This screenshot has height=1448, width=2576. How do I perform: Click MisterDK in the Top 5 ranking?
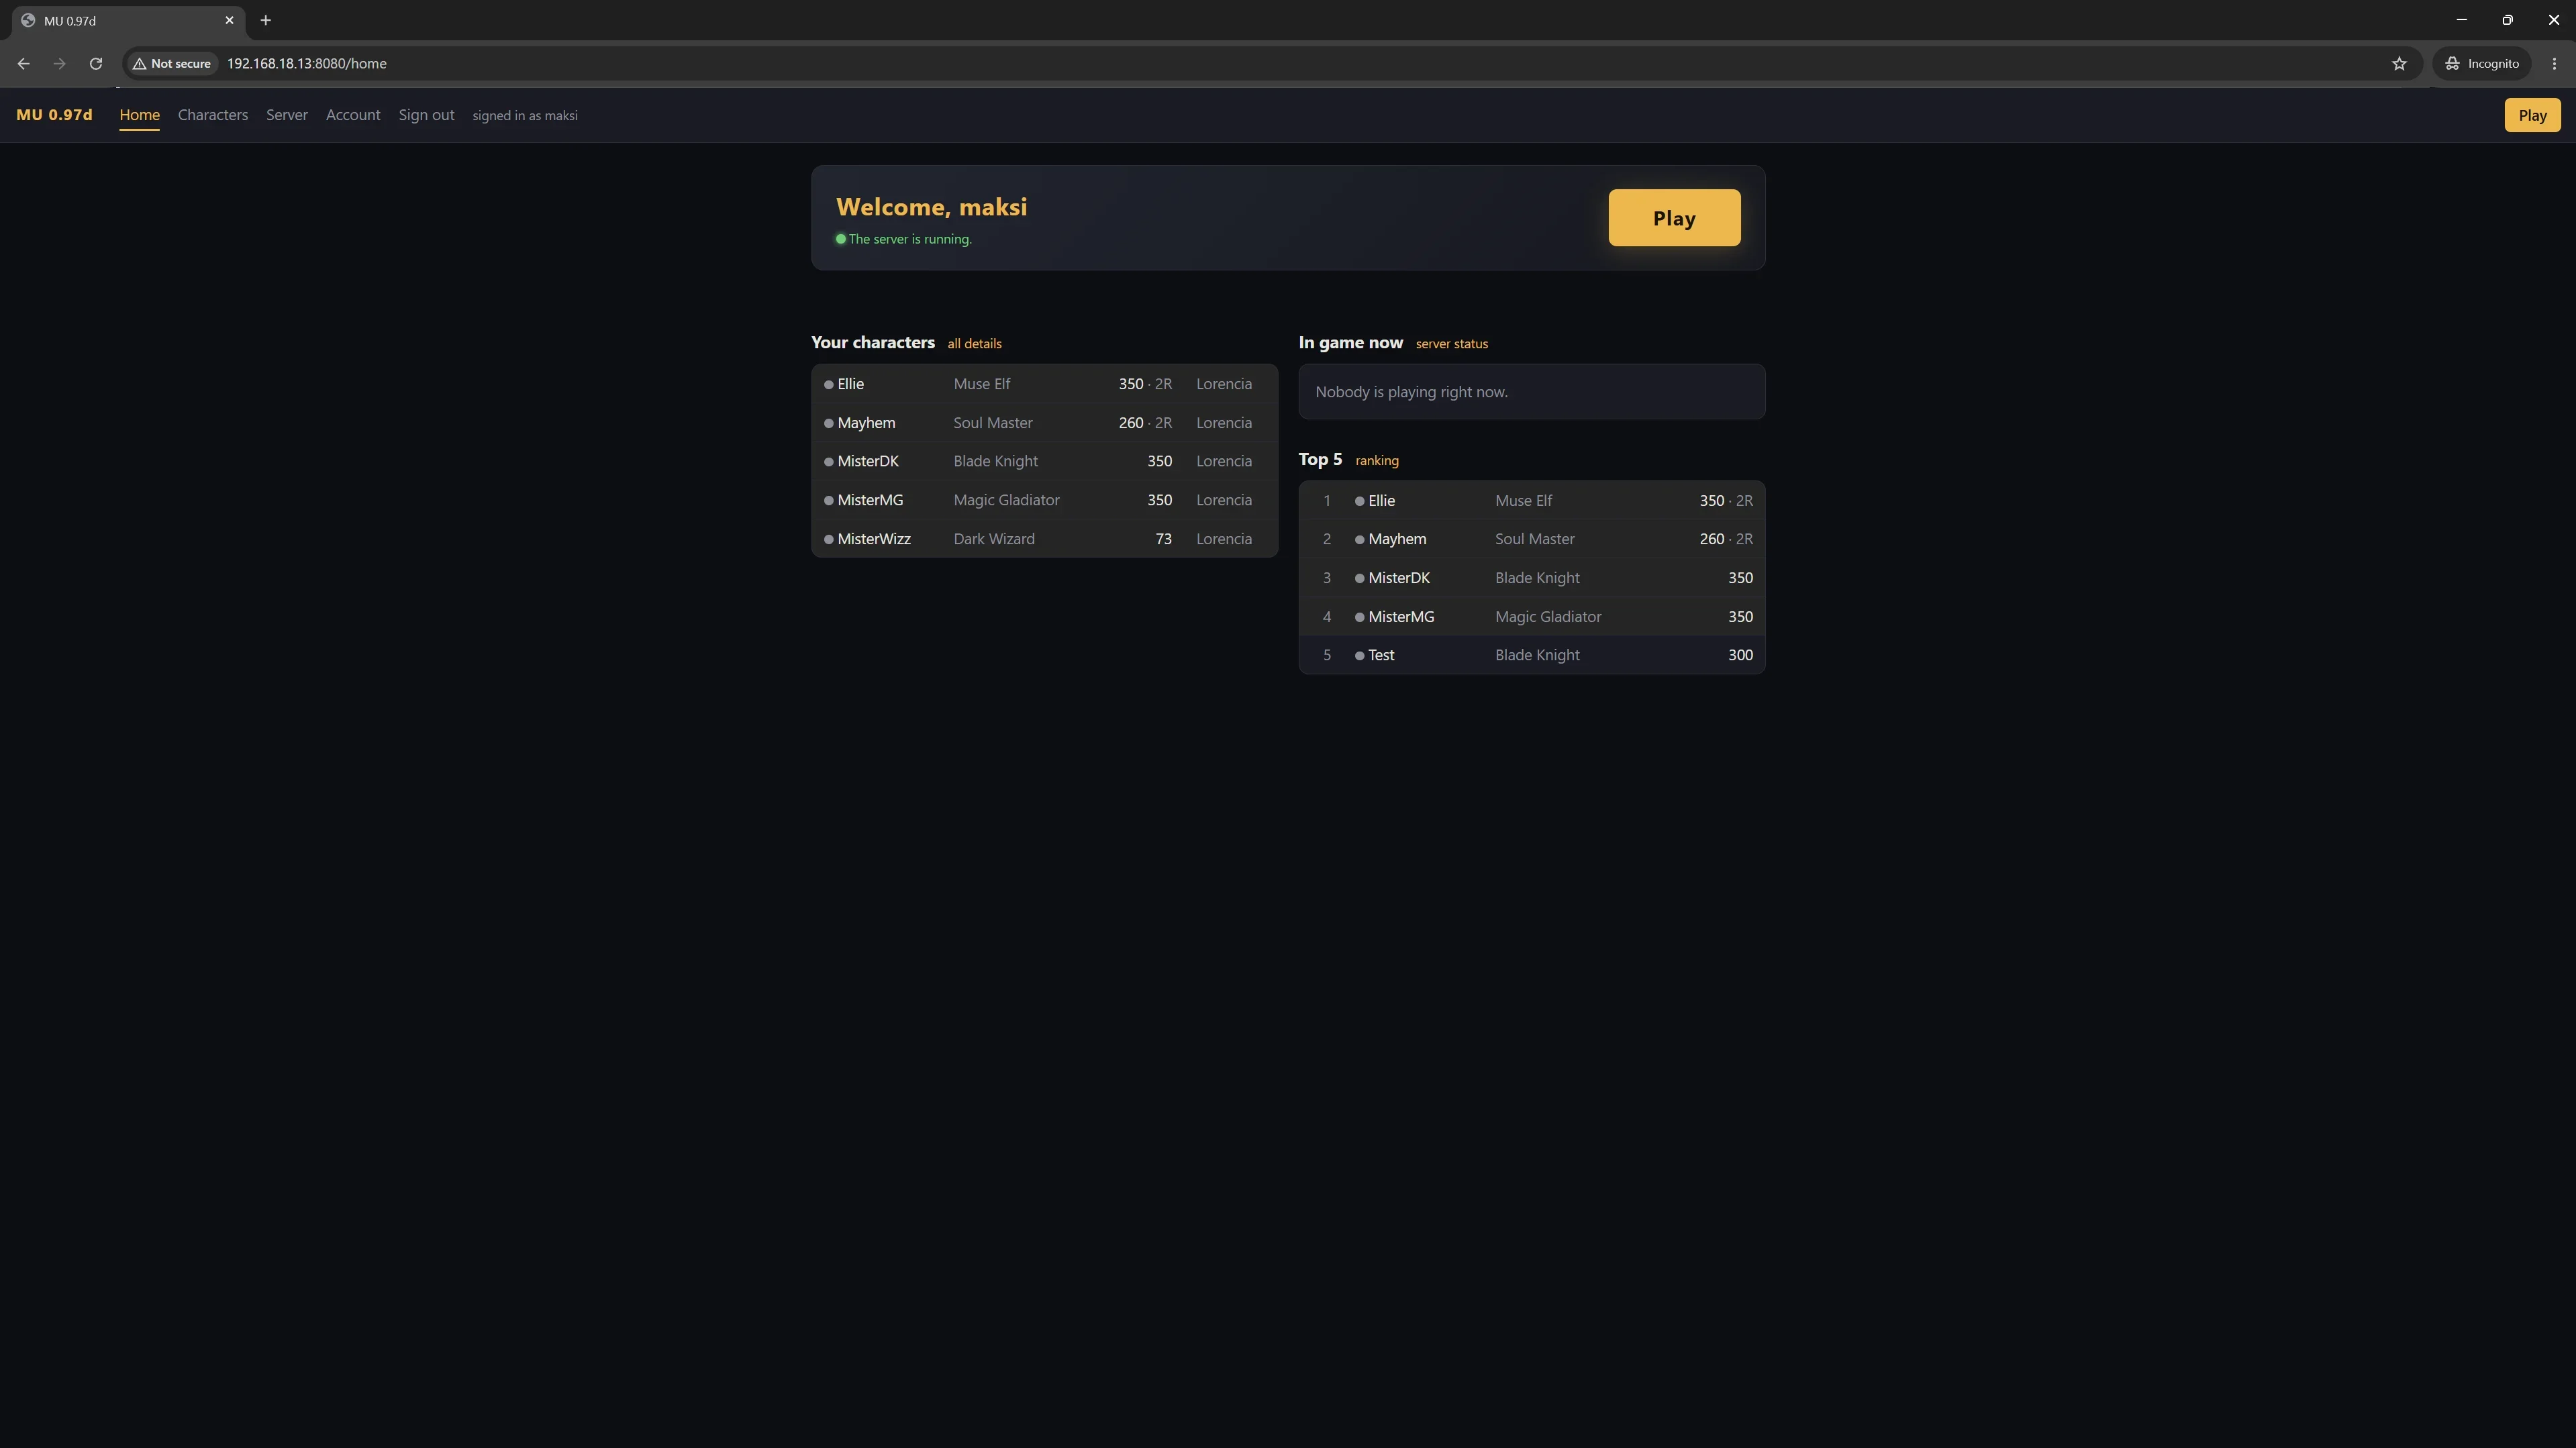coord(1399,578)
